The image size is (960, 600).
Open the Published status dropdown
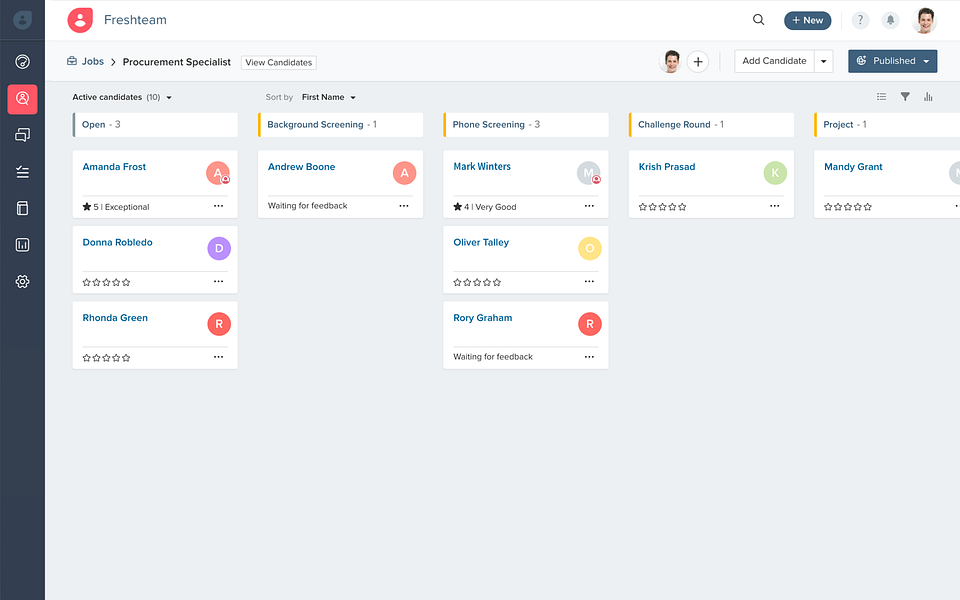click(x=892, y=61)
